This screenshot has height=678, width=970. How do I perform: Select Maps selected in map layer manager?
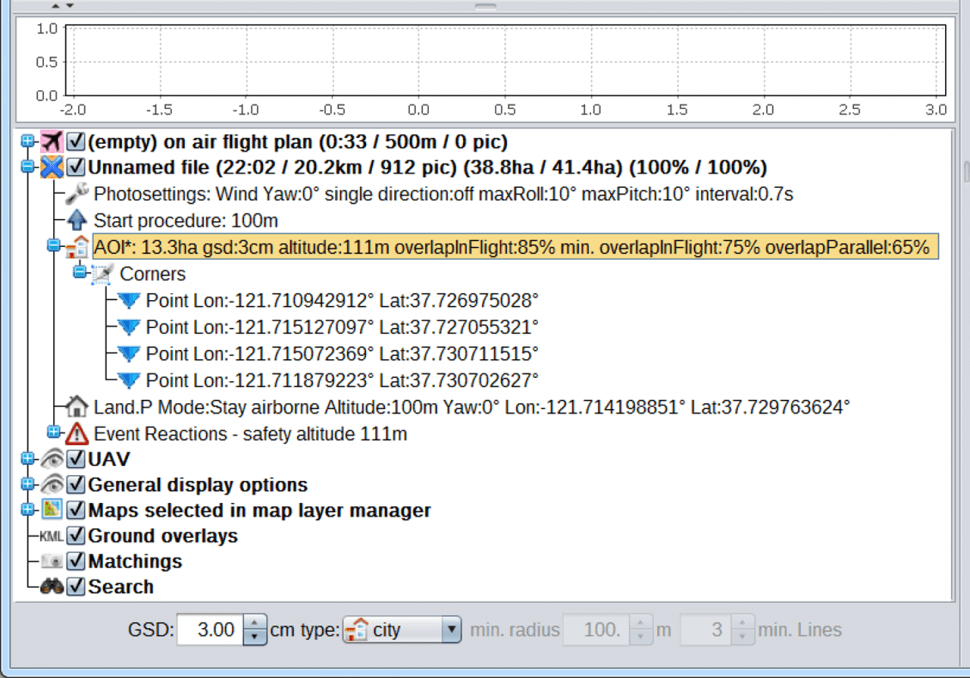(x=259, y=510)
